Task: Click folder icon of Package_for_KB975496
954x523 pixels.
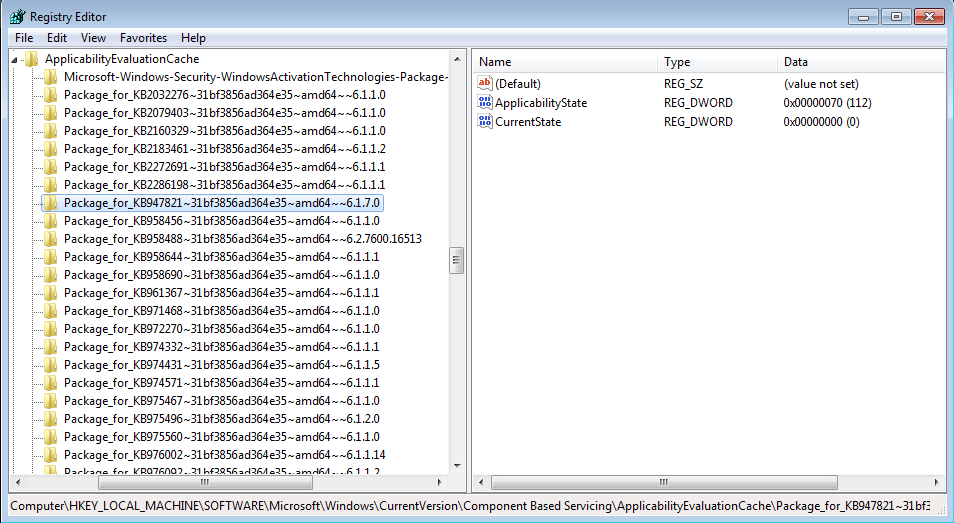Action: point(51,419)
